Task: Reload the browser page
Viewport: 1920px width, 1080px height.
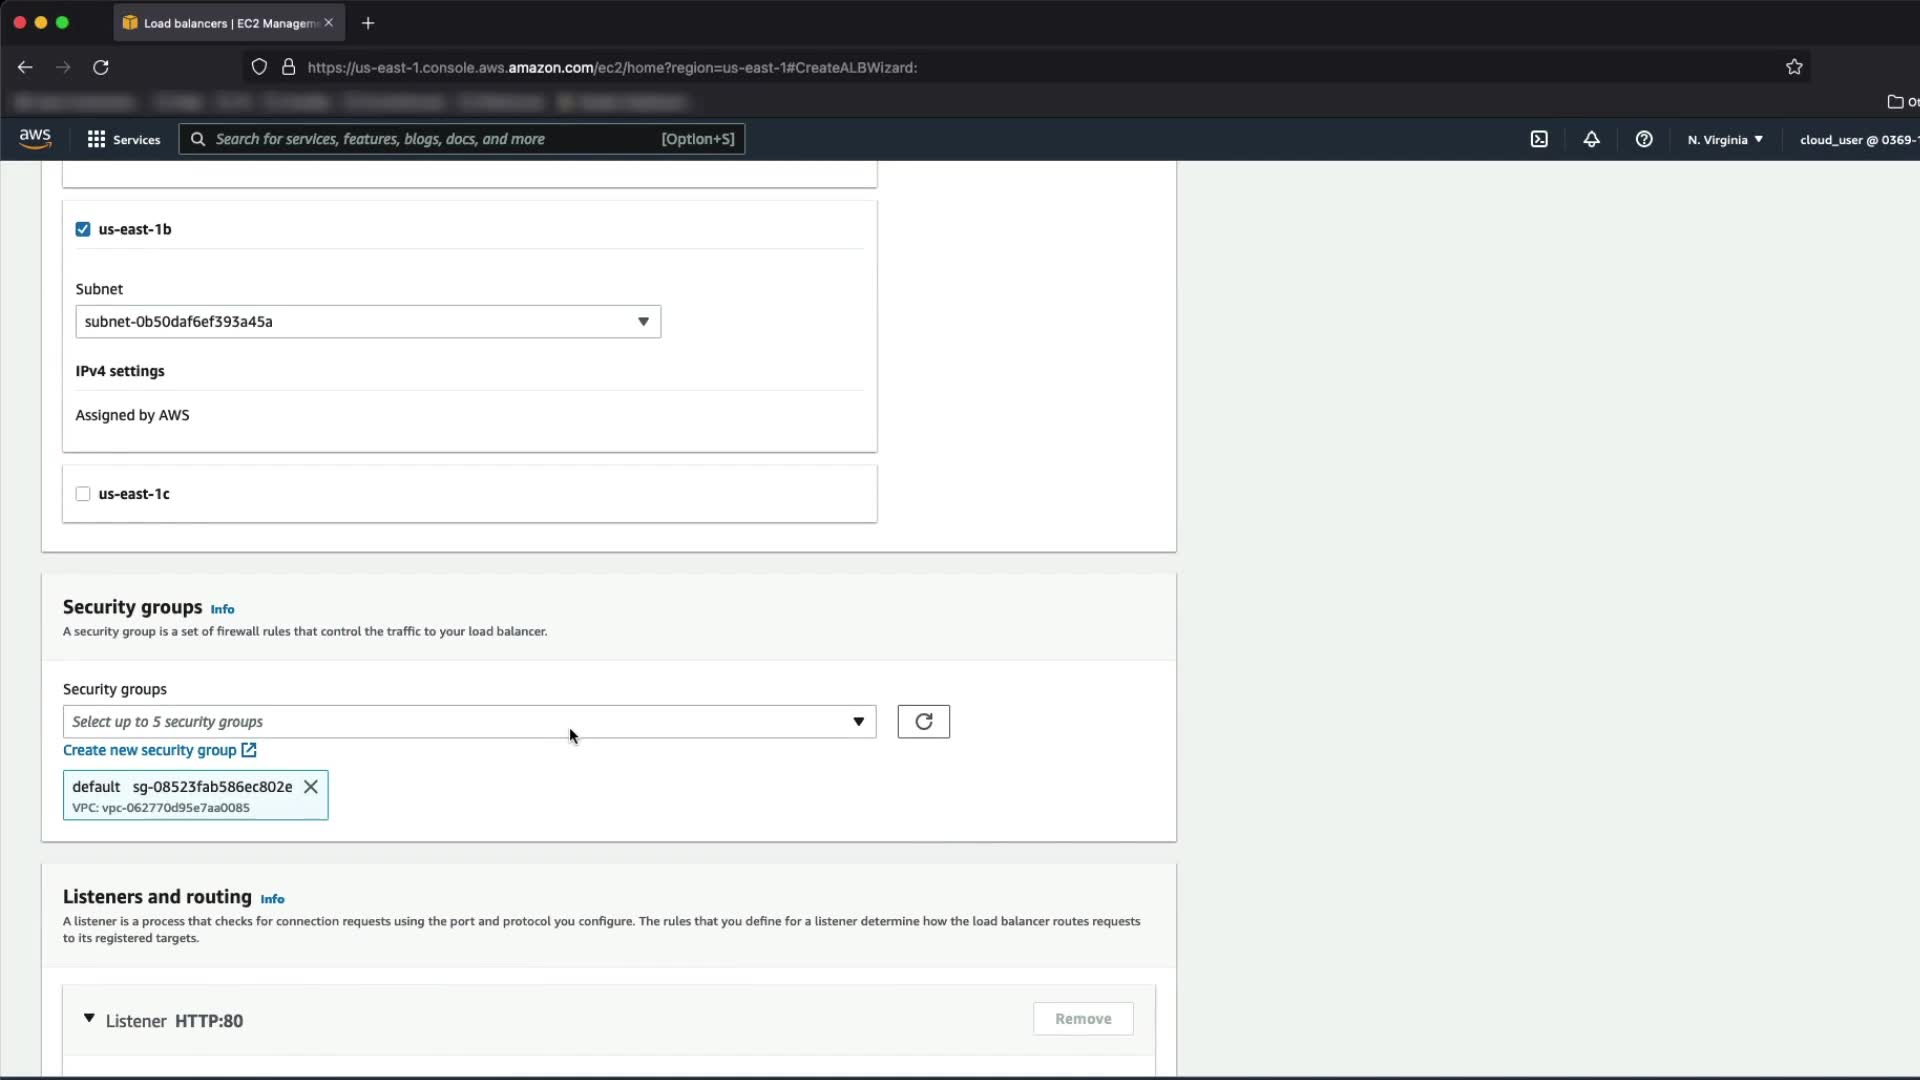Action: (101, 67)
